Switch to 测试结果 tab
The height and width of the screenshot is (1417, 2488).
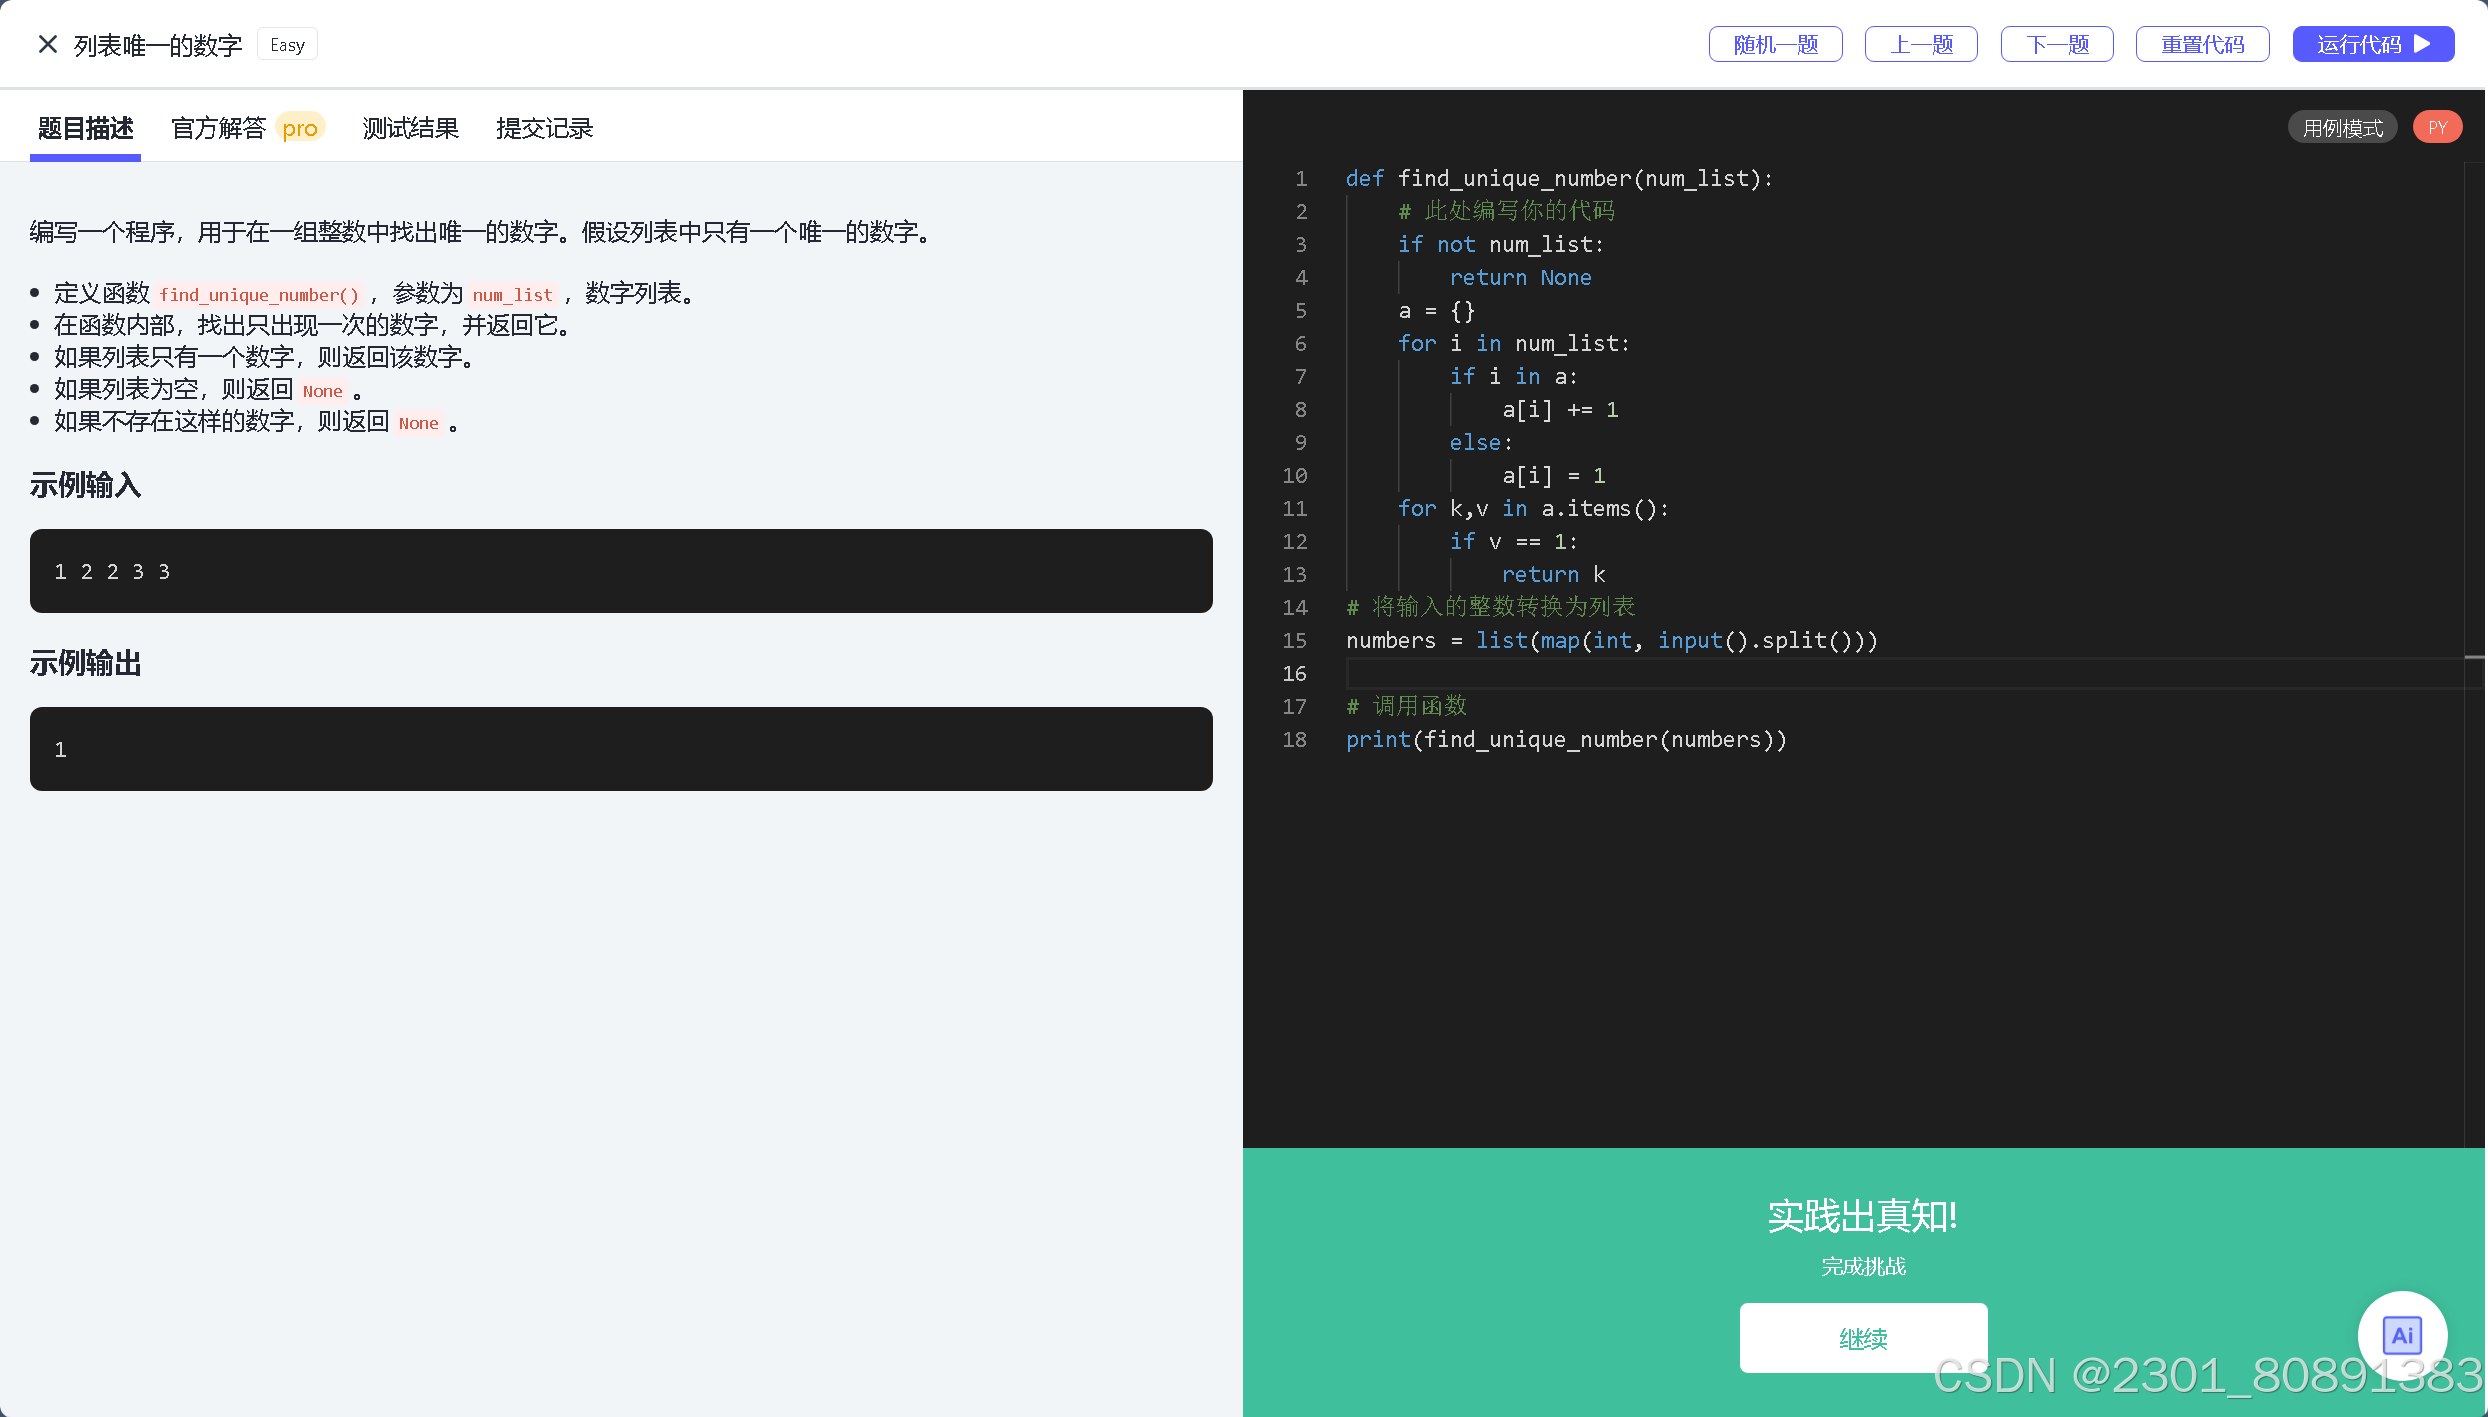(x=410, y=128)
